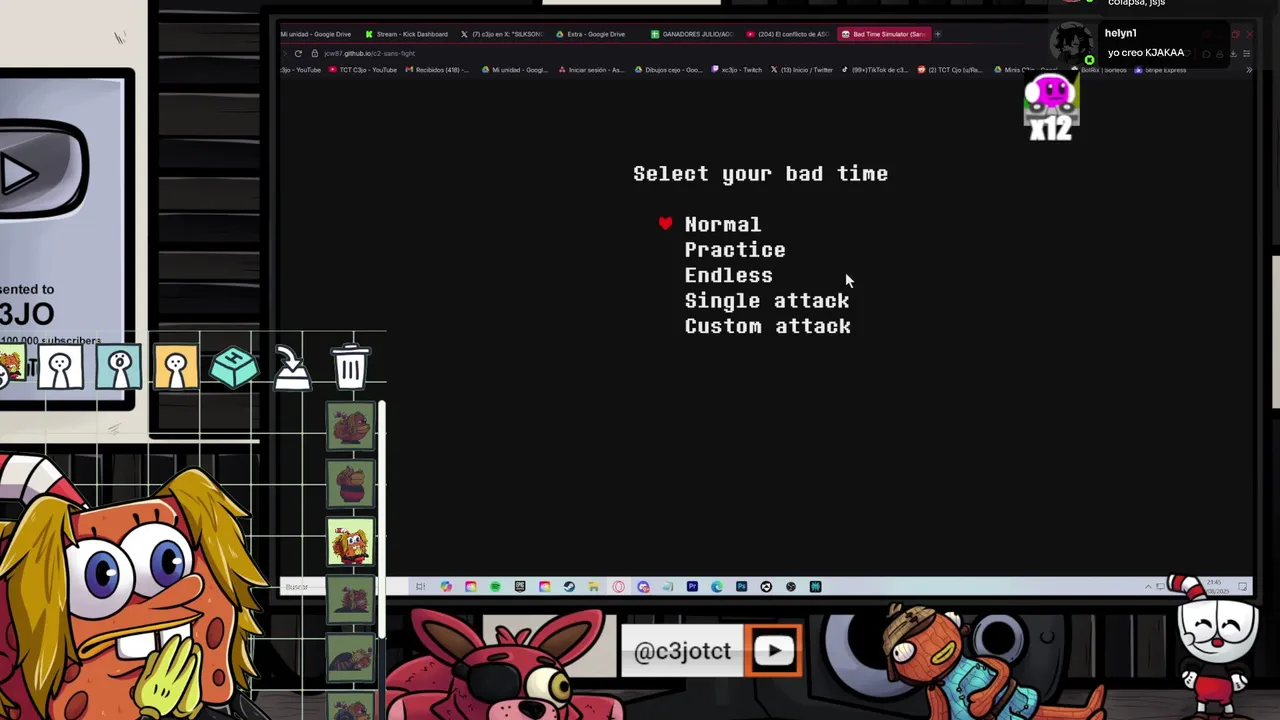This screenshot has height=720, width=1280.
Task: Select the topmost character thumbnail under trash icon
Action: (x=350, y=427)
